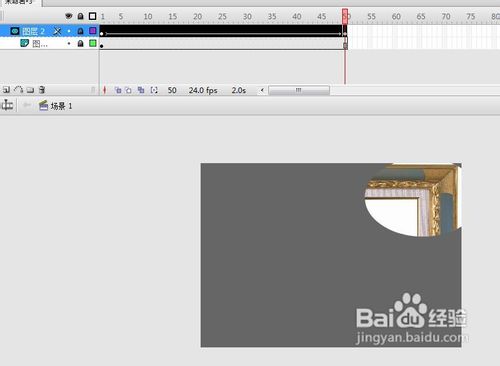Click the Edit Multiple Frames icon
This screenshot has height=366, width=500.
(x=141, y=90)
